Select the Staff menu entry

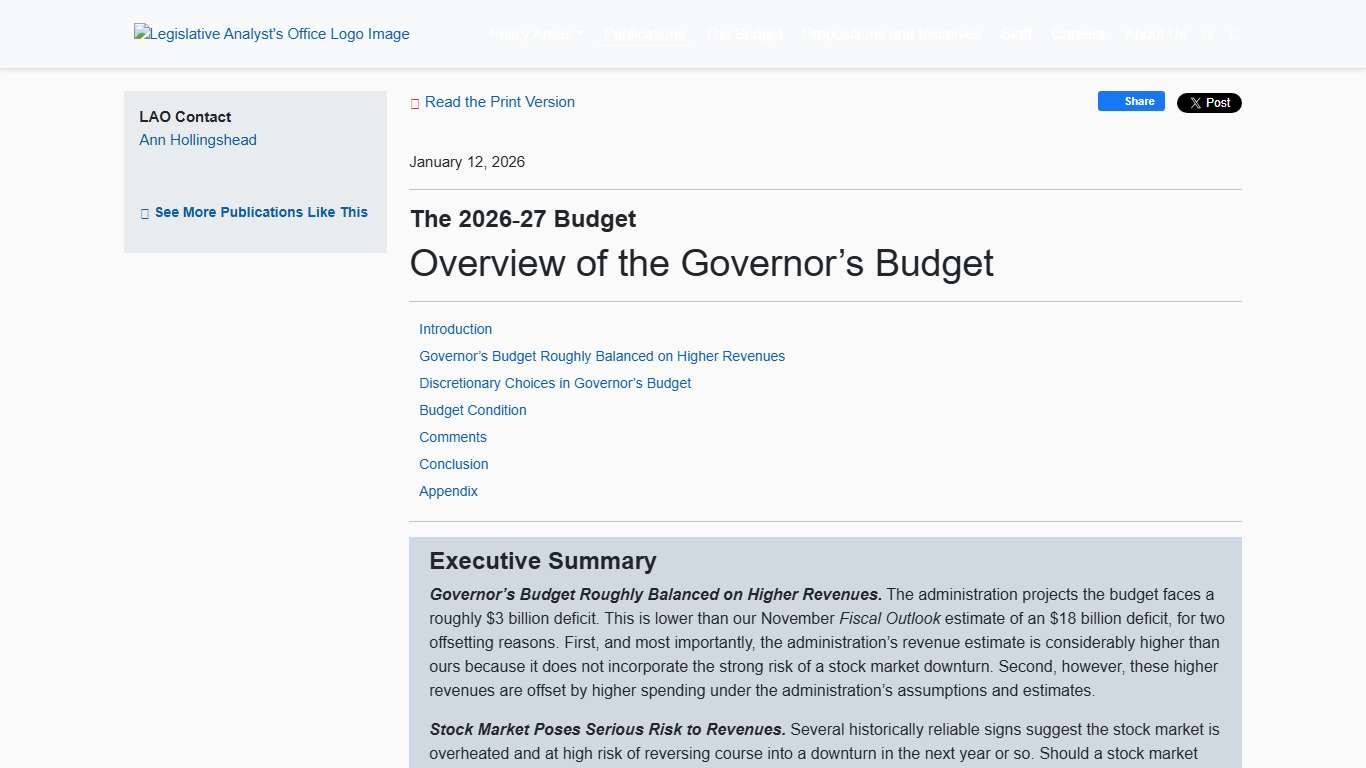(1015, 33)
